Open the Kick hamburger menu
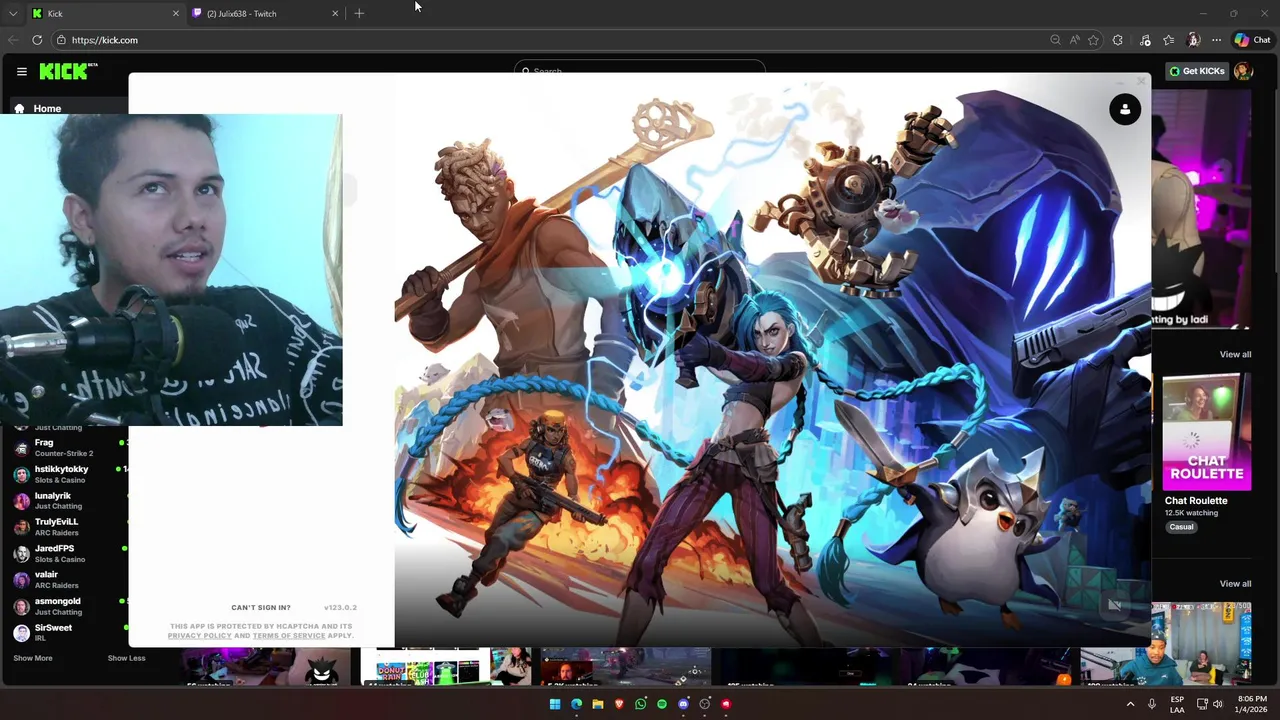This screenshot has width=1280, height=720. pyautogui.click(x=21, y=71)
